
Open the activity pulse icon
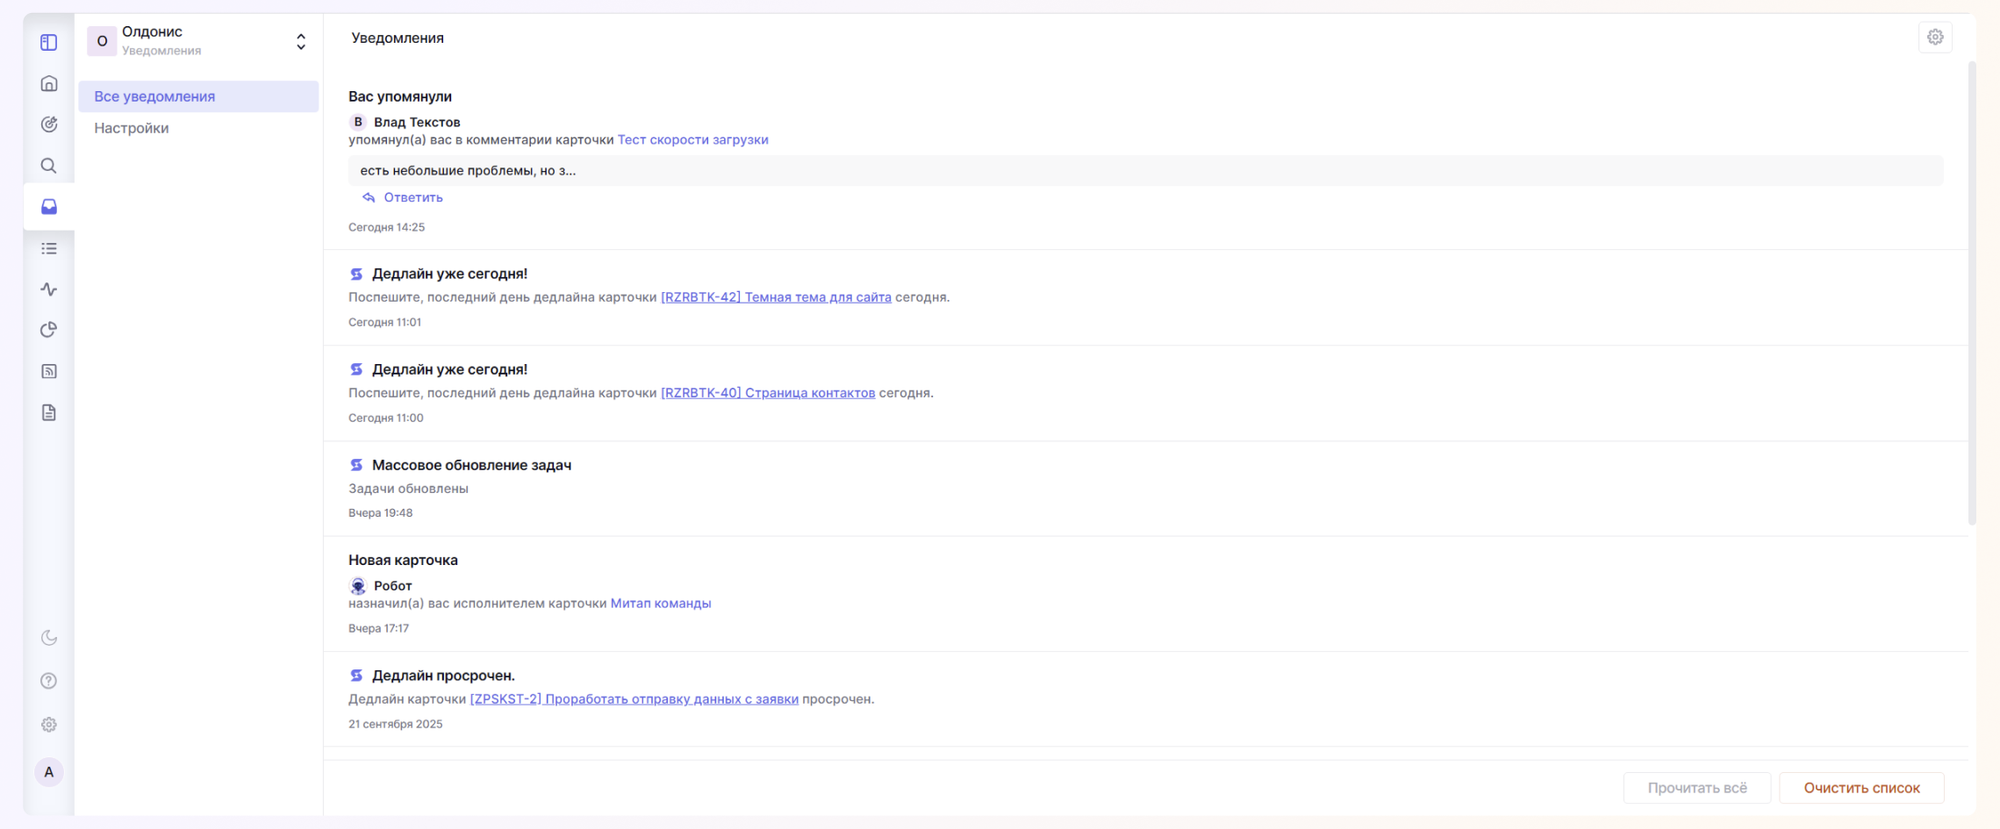coord(48,289)
